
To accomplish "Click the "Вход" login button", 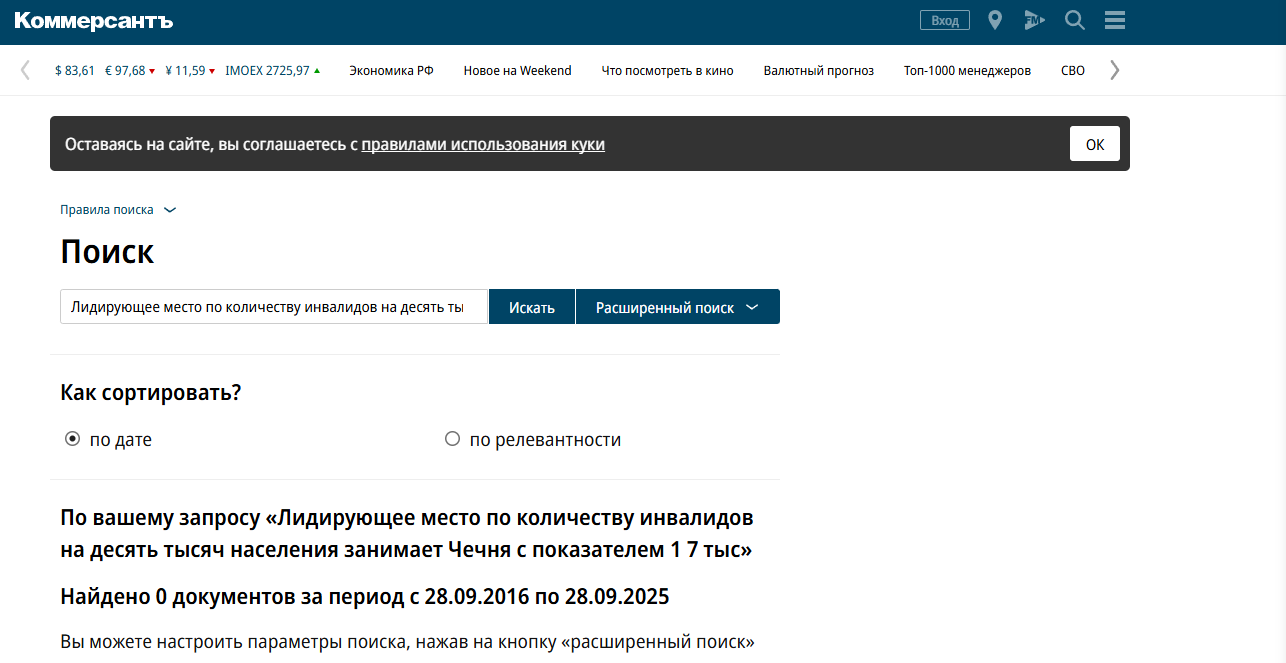I will (x=944, y=20).
